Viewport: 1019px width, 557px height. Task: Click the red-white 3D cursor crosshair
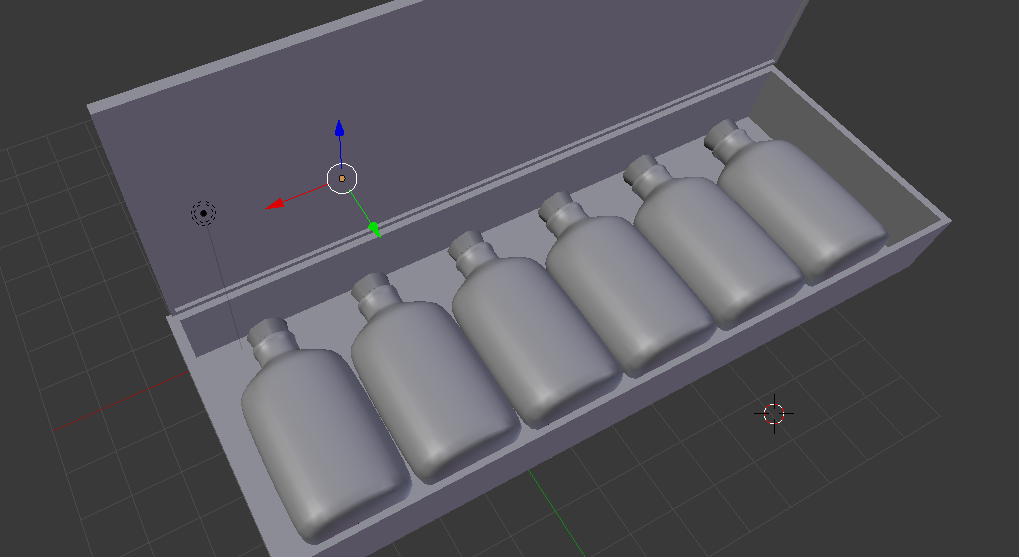[x=774, y=413]
